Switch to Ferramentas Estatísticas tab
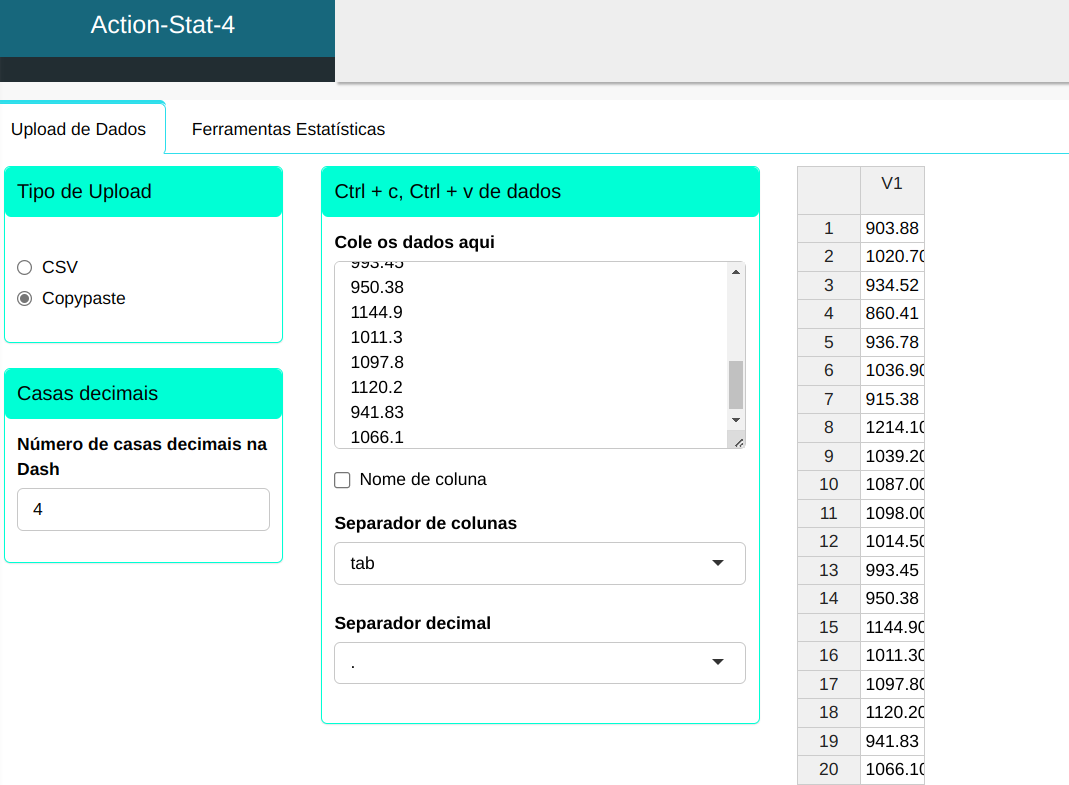 (x=288, y=130)
